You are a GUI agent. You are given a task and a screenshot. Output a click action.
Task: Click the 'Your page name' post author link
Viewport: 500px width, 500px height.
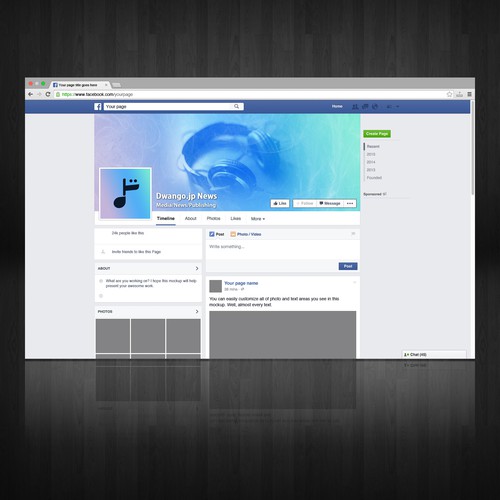point(241,283)
